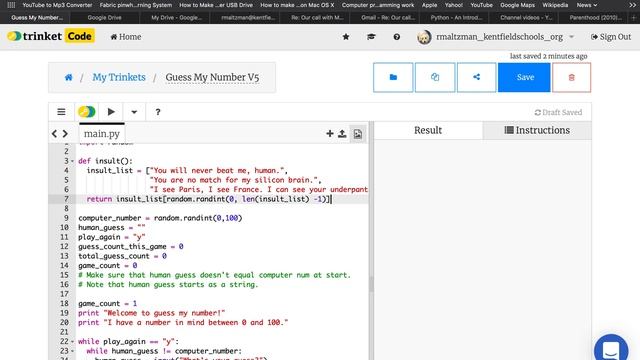This screenshot has width=640, height=360.
Task: Click the YouTube to Mp3 Converter bookmark
Action: point(57,5)
